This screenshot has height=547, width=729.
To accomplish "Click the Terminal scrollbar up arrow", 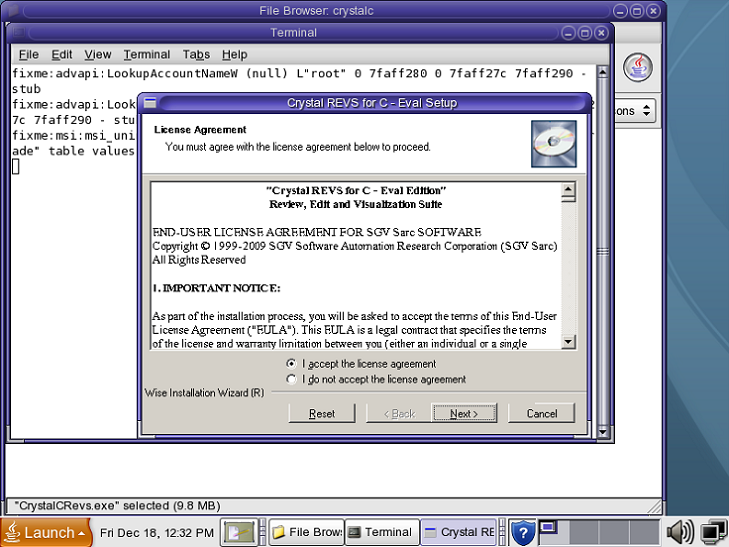I will tap(603, 72).
